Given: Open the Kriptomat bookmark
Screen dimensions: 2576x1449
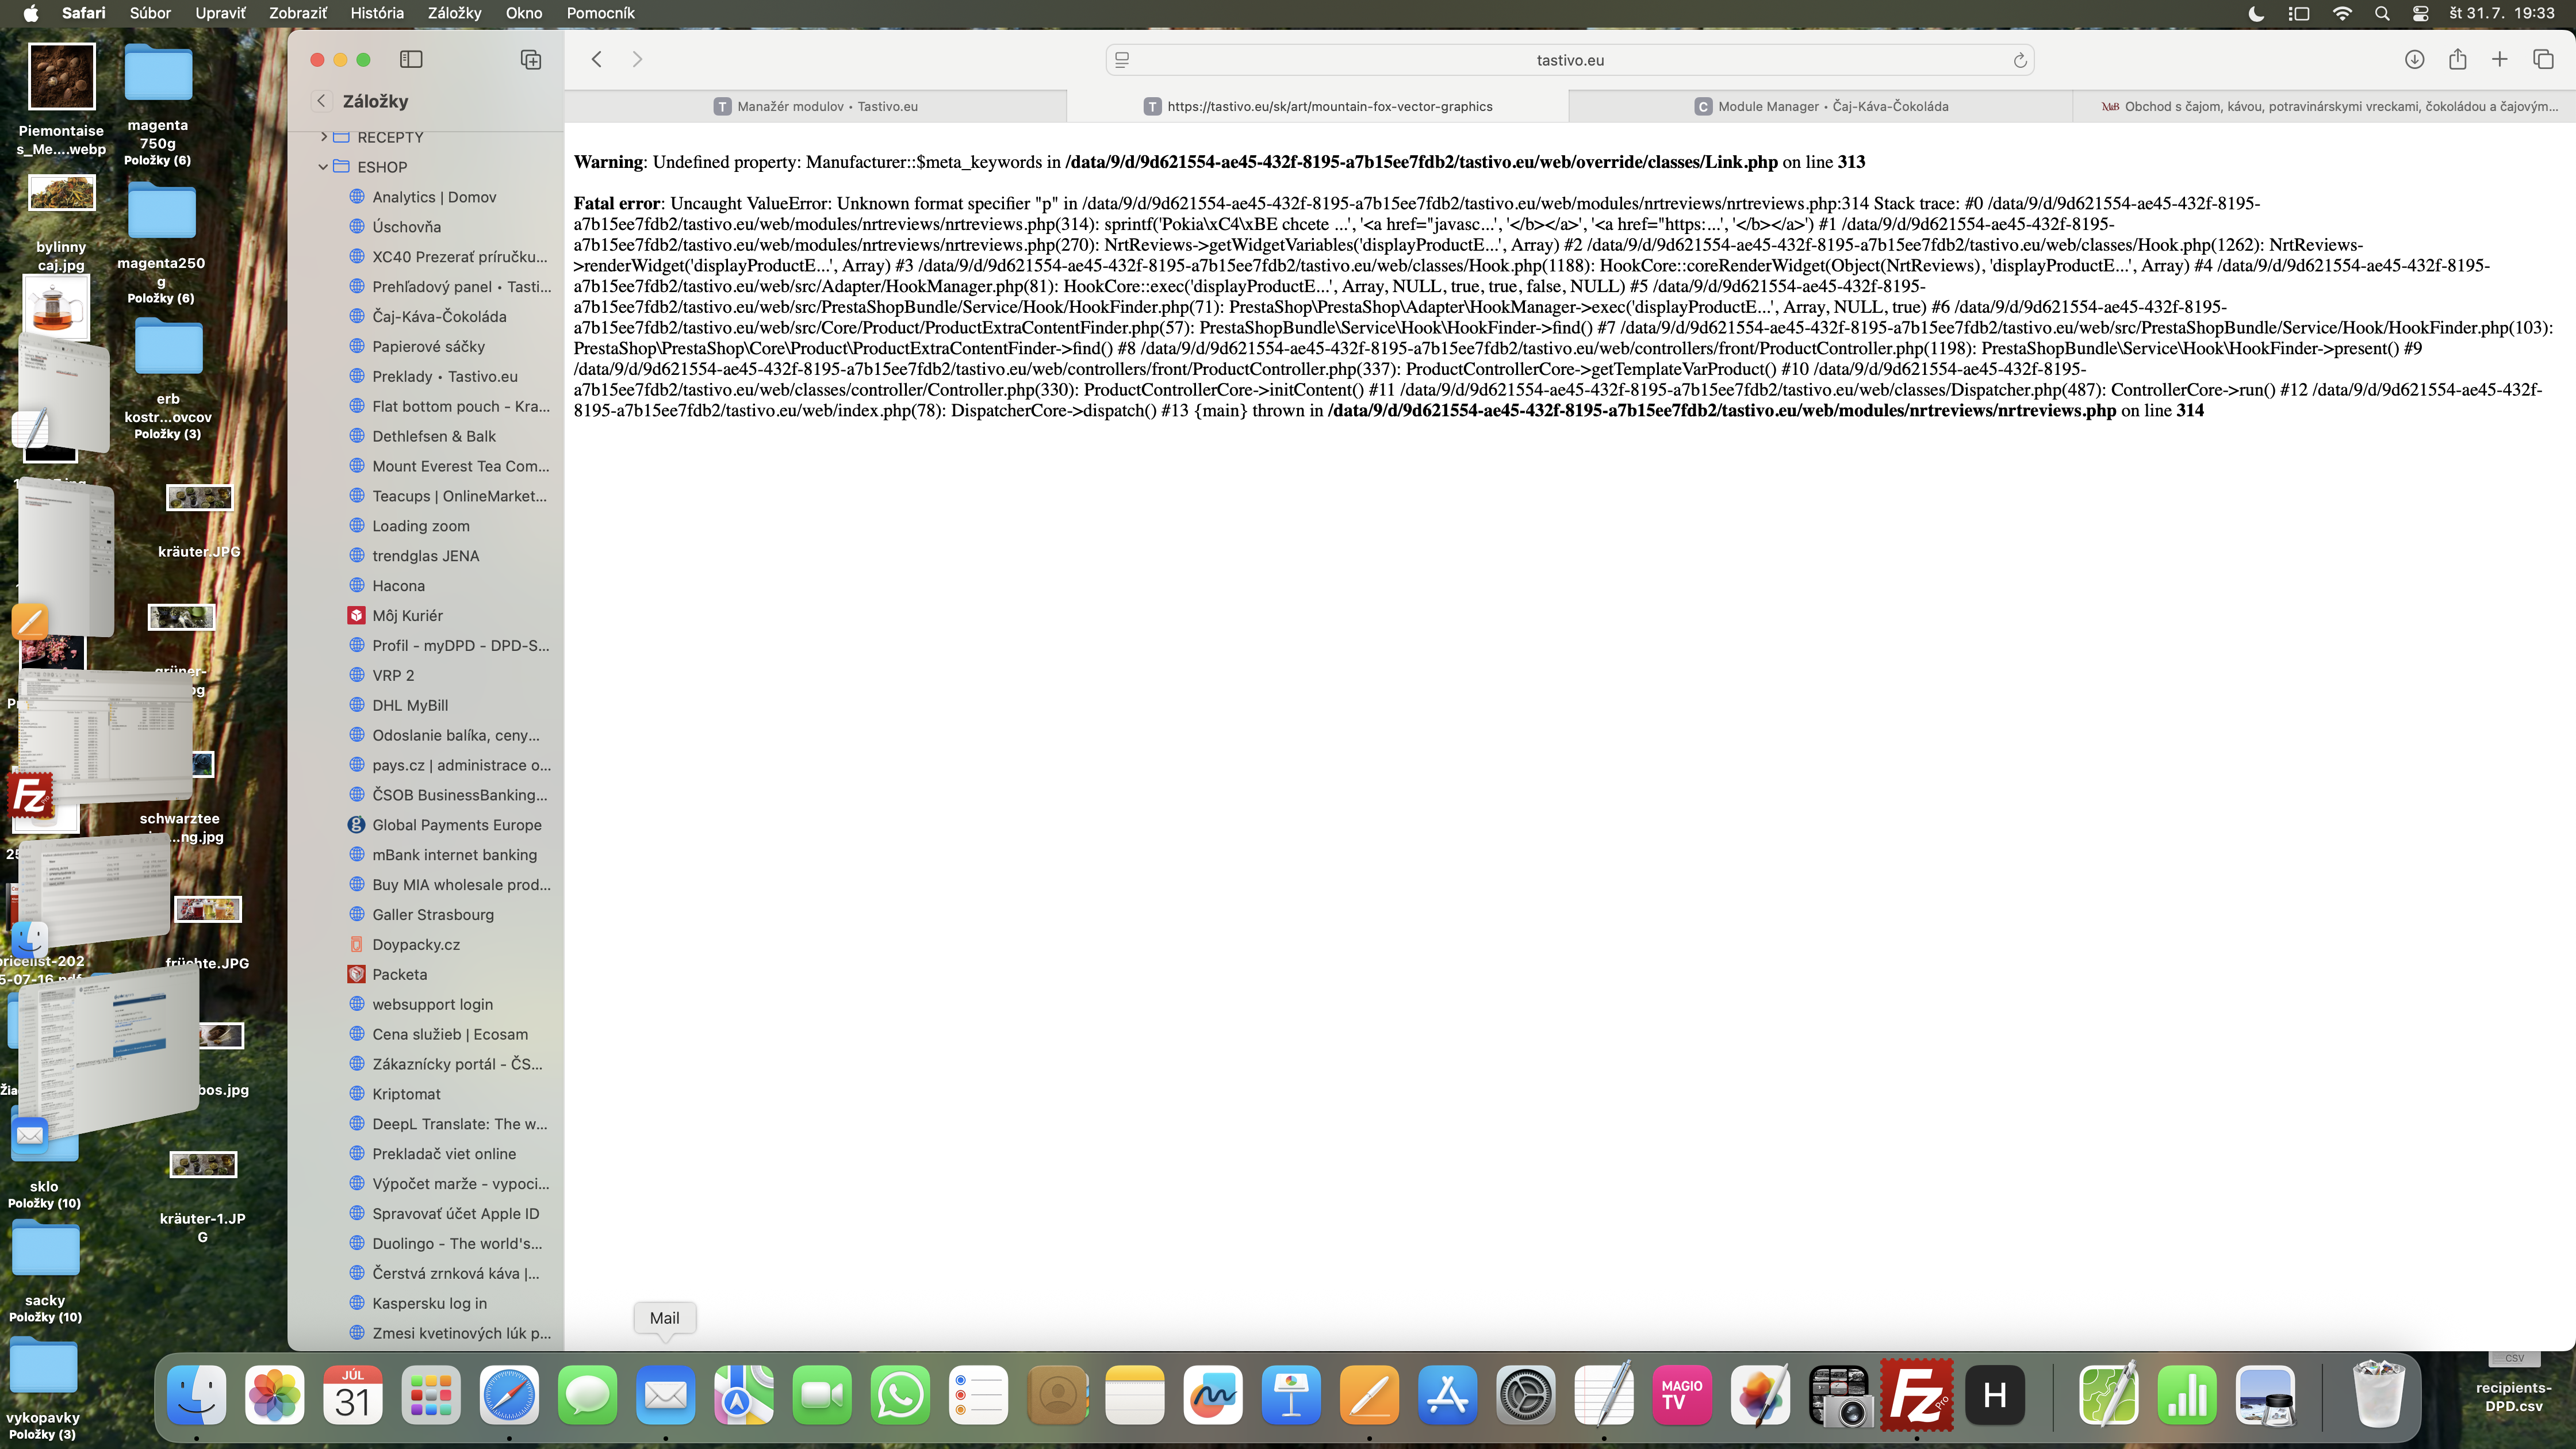Looking at the screenshot, I should [406, 1094].
